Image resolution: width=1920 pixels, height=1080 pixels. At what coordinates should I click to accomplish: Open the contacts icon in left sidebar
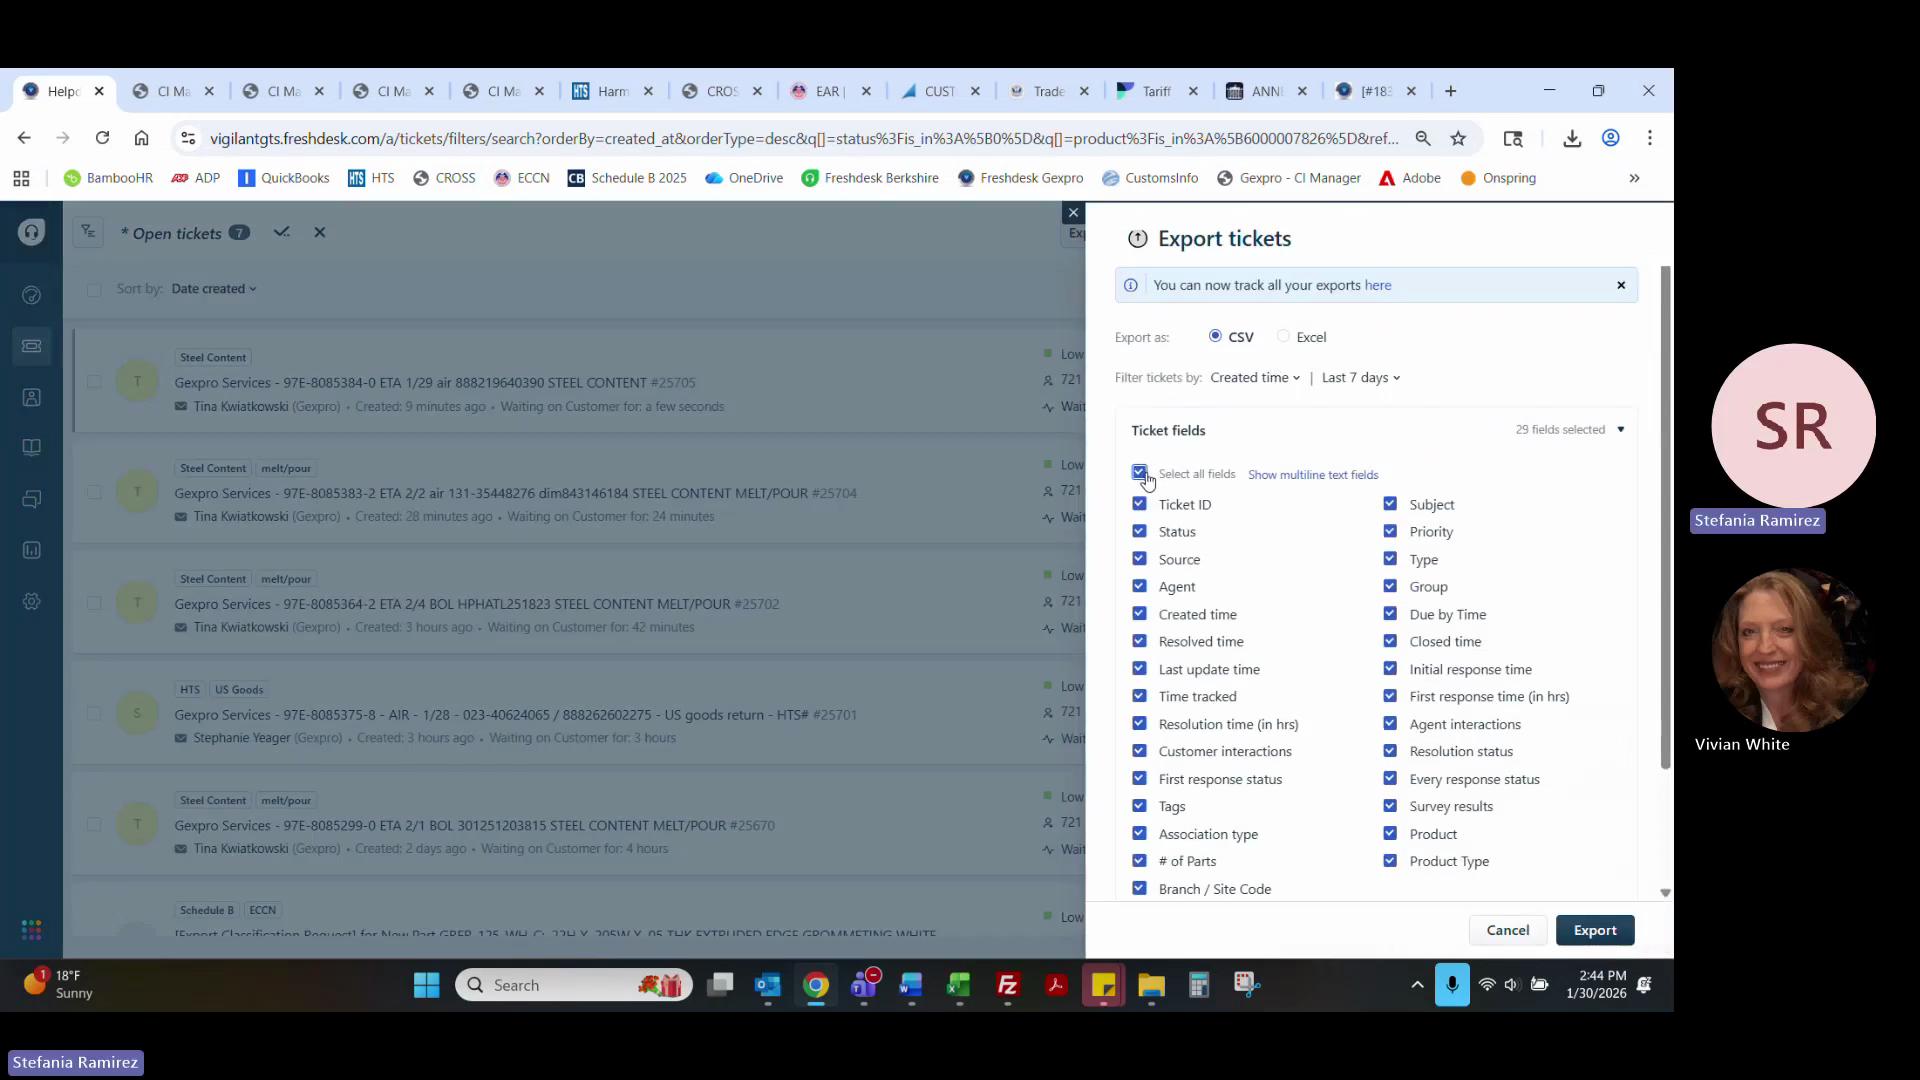point(31,397)
